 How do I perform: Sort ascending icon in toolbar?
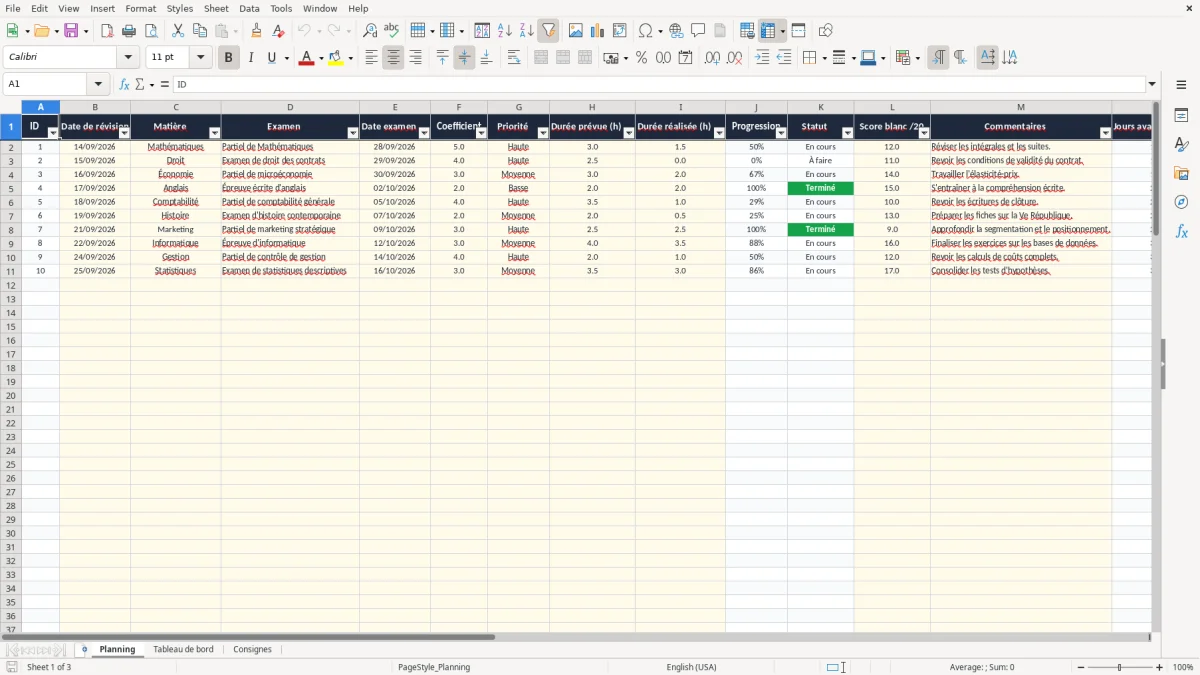click(505, 31)
